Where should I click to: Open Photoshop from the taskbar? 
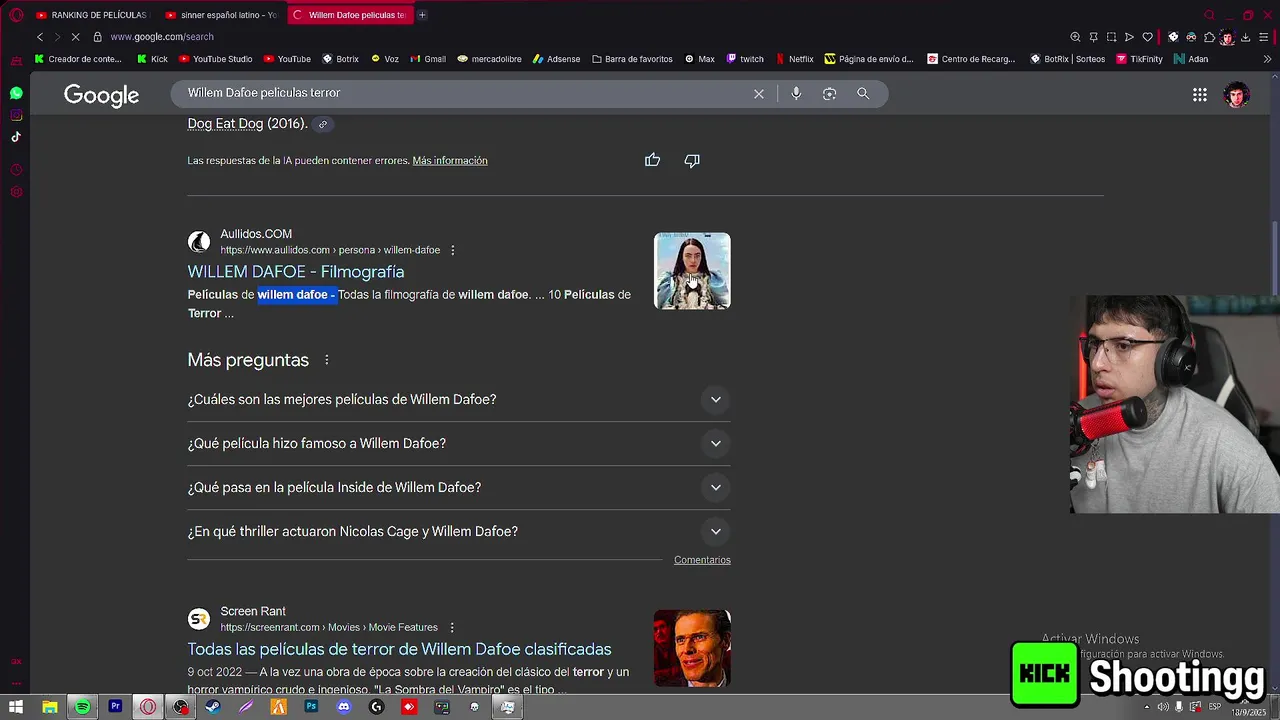[311, 707]
